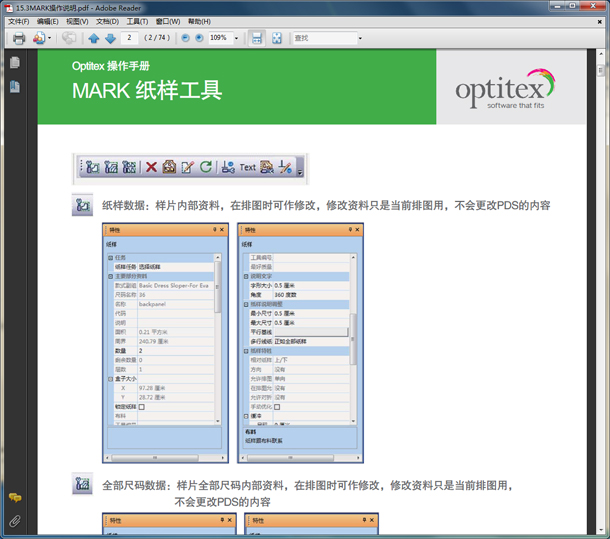Click the last percent-like icon in Optitex toolbar

[x=285, y=167]
